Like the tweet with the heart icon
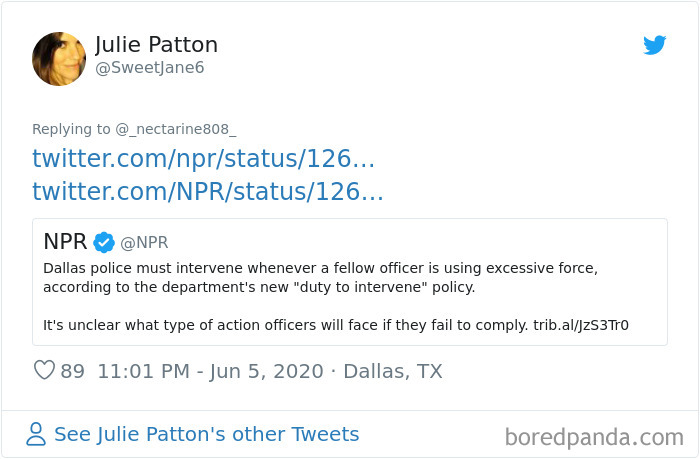Image resolution: width=700 pixels, height=459 pixels. click(44, 371)
